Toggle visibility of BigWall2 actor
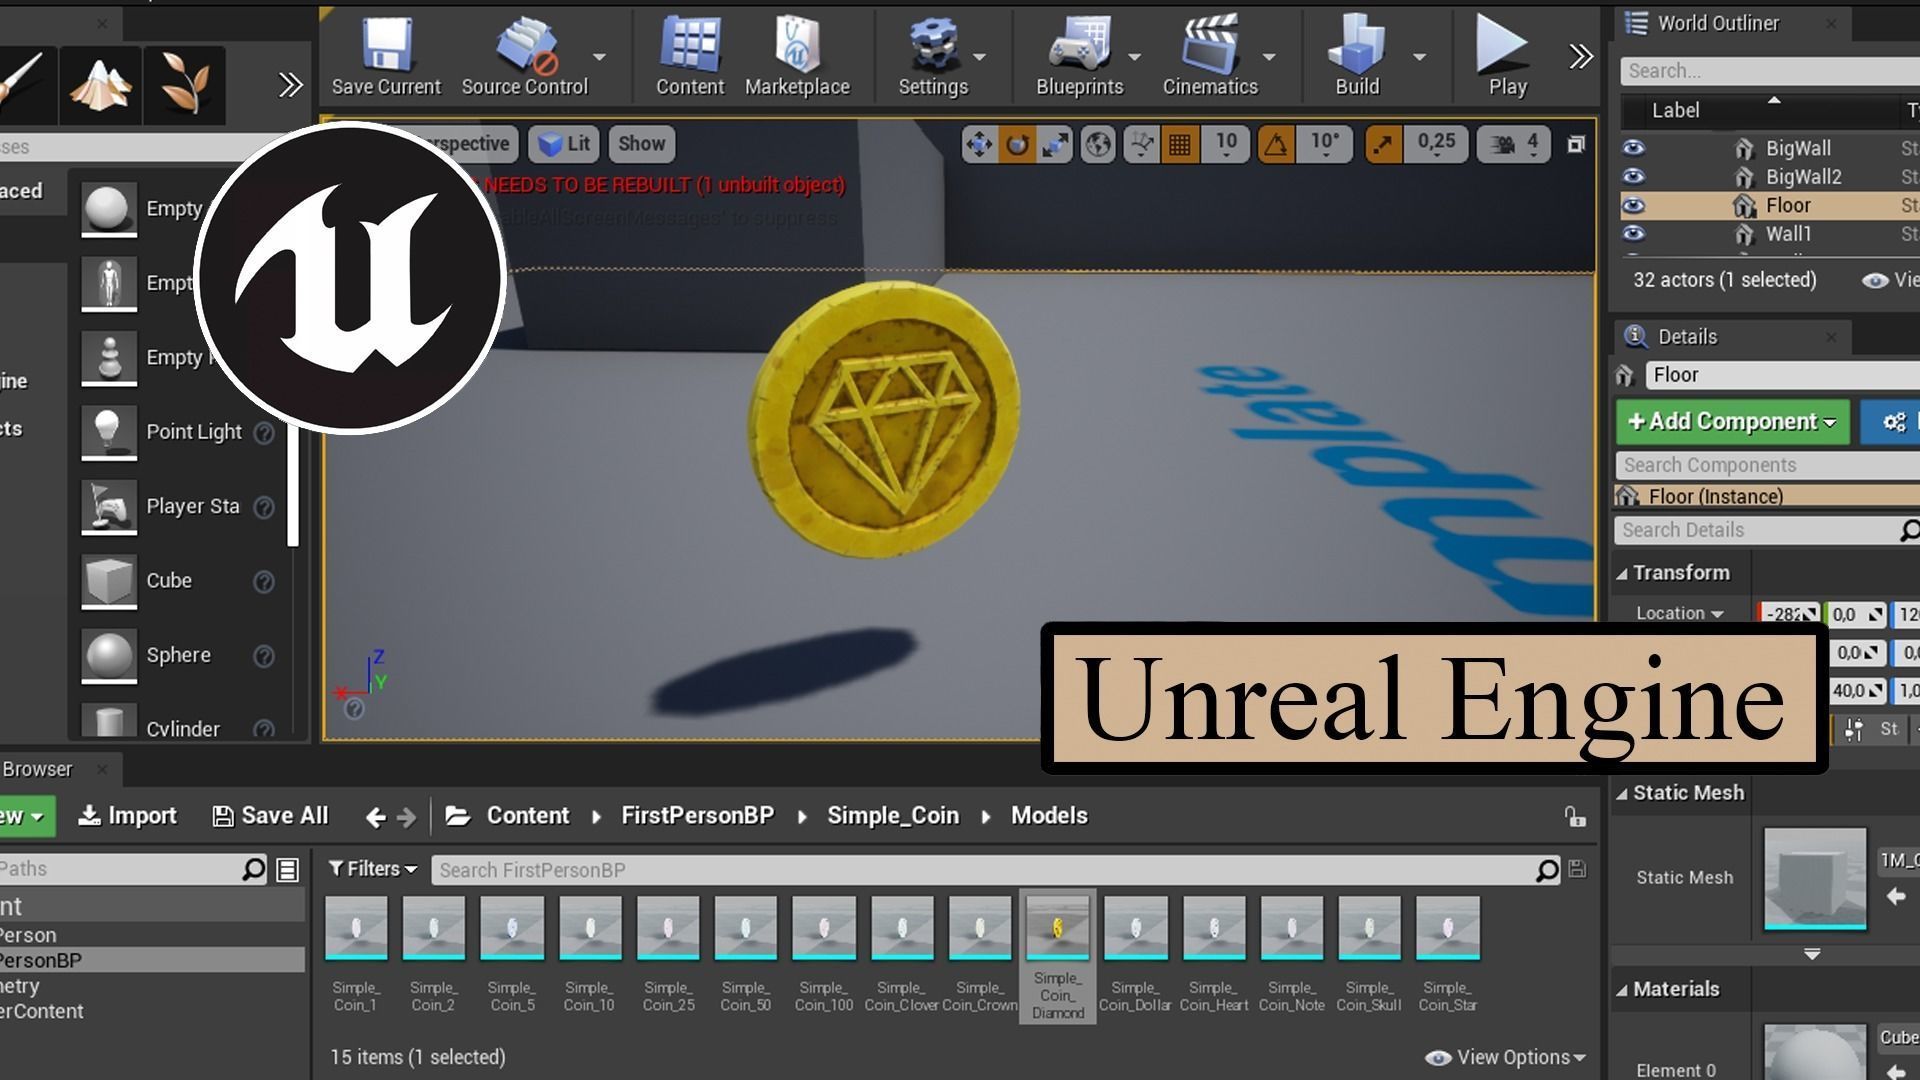This screenshot has height=1080, width=1920. click(x=1633, y=177)
